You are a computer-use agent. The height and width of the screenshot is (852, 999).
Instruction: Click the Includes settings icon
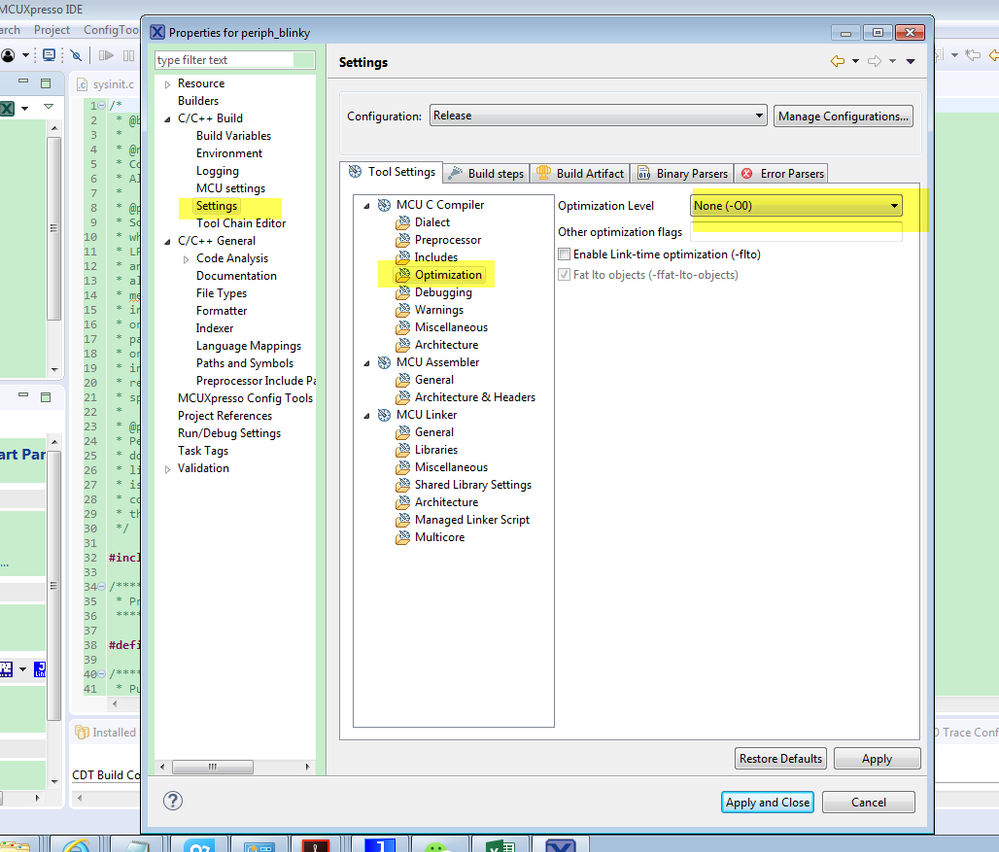pos(403,257)
